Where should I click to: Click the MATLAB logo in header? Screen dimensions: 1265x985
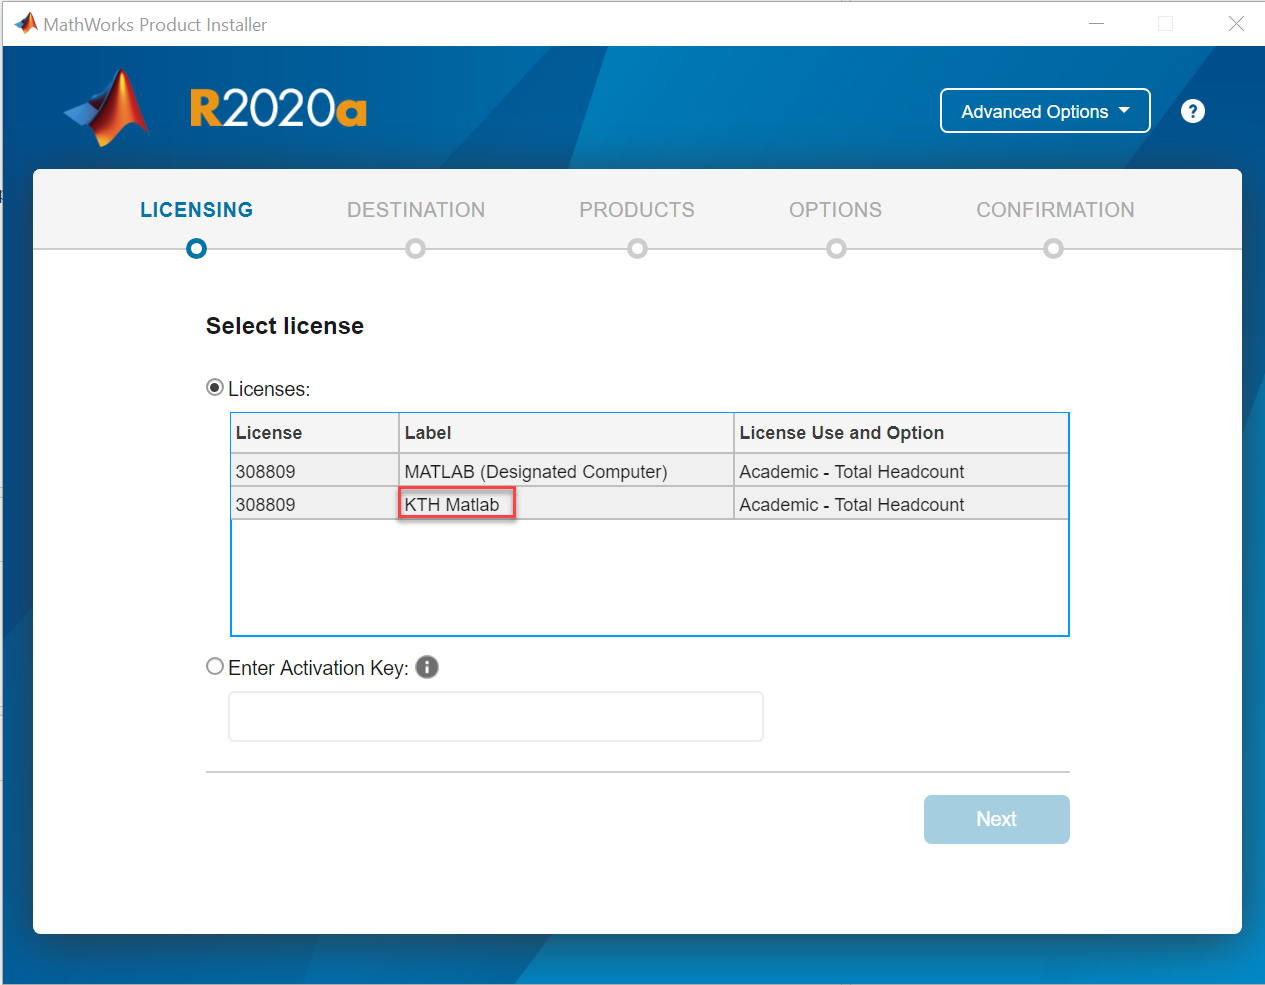pyautogui.click(x=108, y=108)
